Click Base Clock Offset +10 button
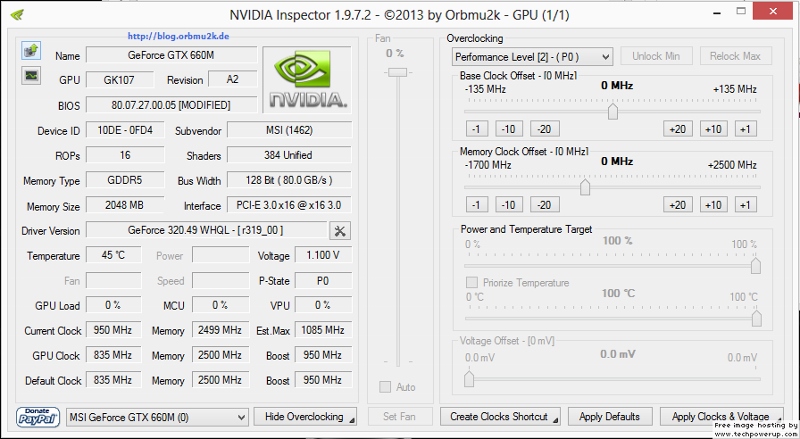Screen dimensions: 800x439 click(x=713, y=129)
